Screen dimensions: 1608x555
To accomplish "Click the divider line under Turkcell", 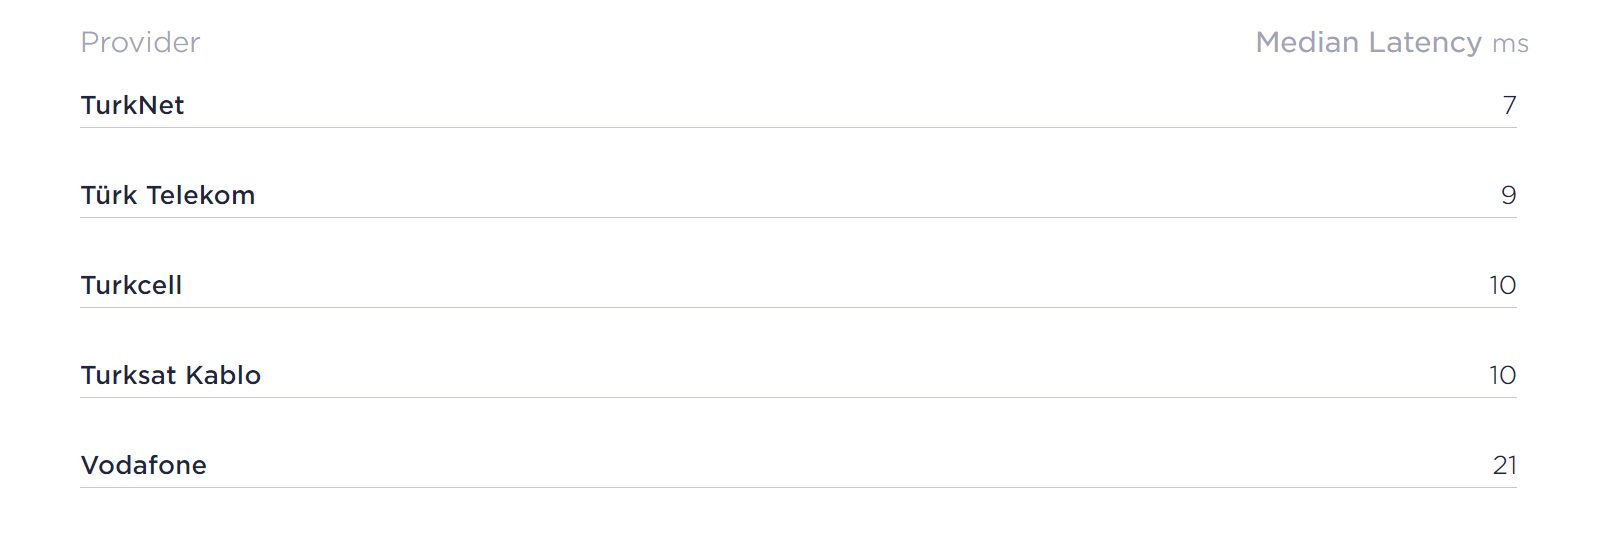I will pyautogui.click(x=798, y=307).
